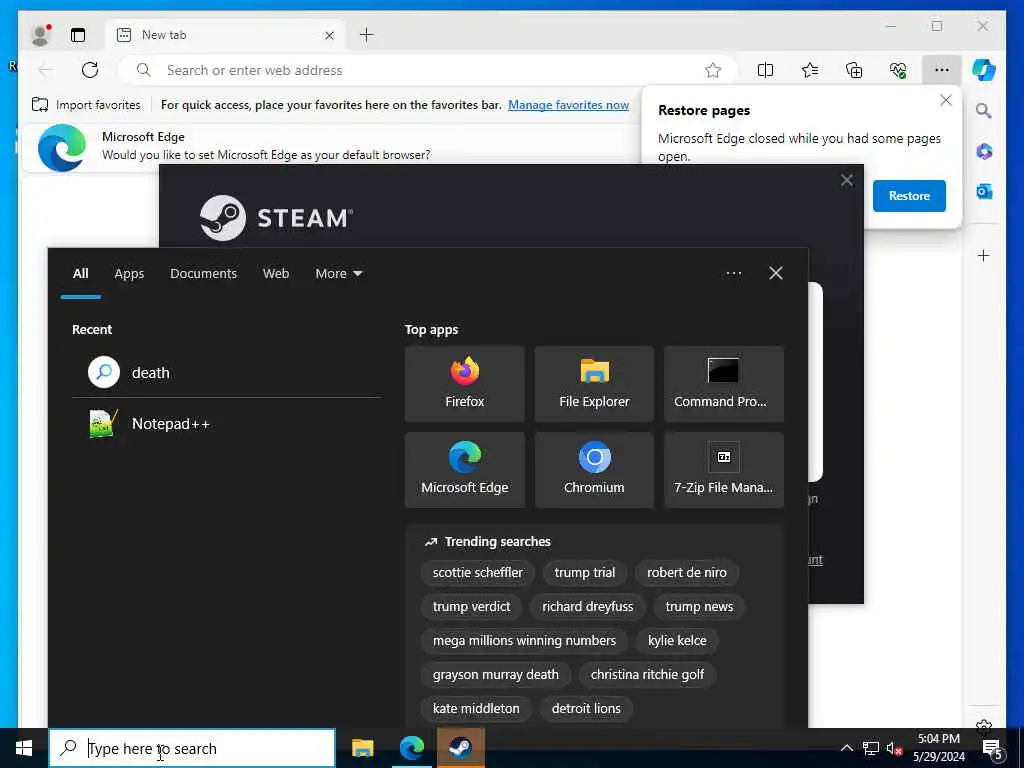Viewport: 1024px width, 768px height.
Task: Search trending 'robert de niro'
Action: pos(686,573)
